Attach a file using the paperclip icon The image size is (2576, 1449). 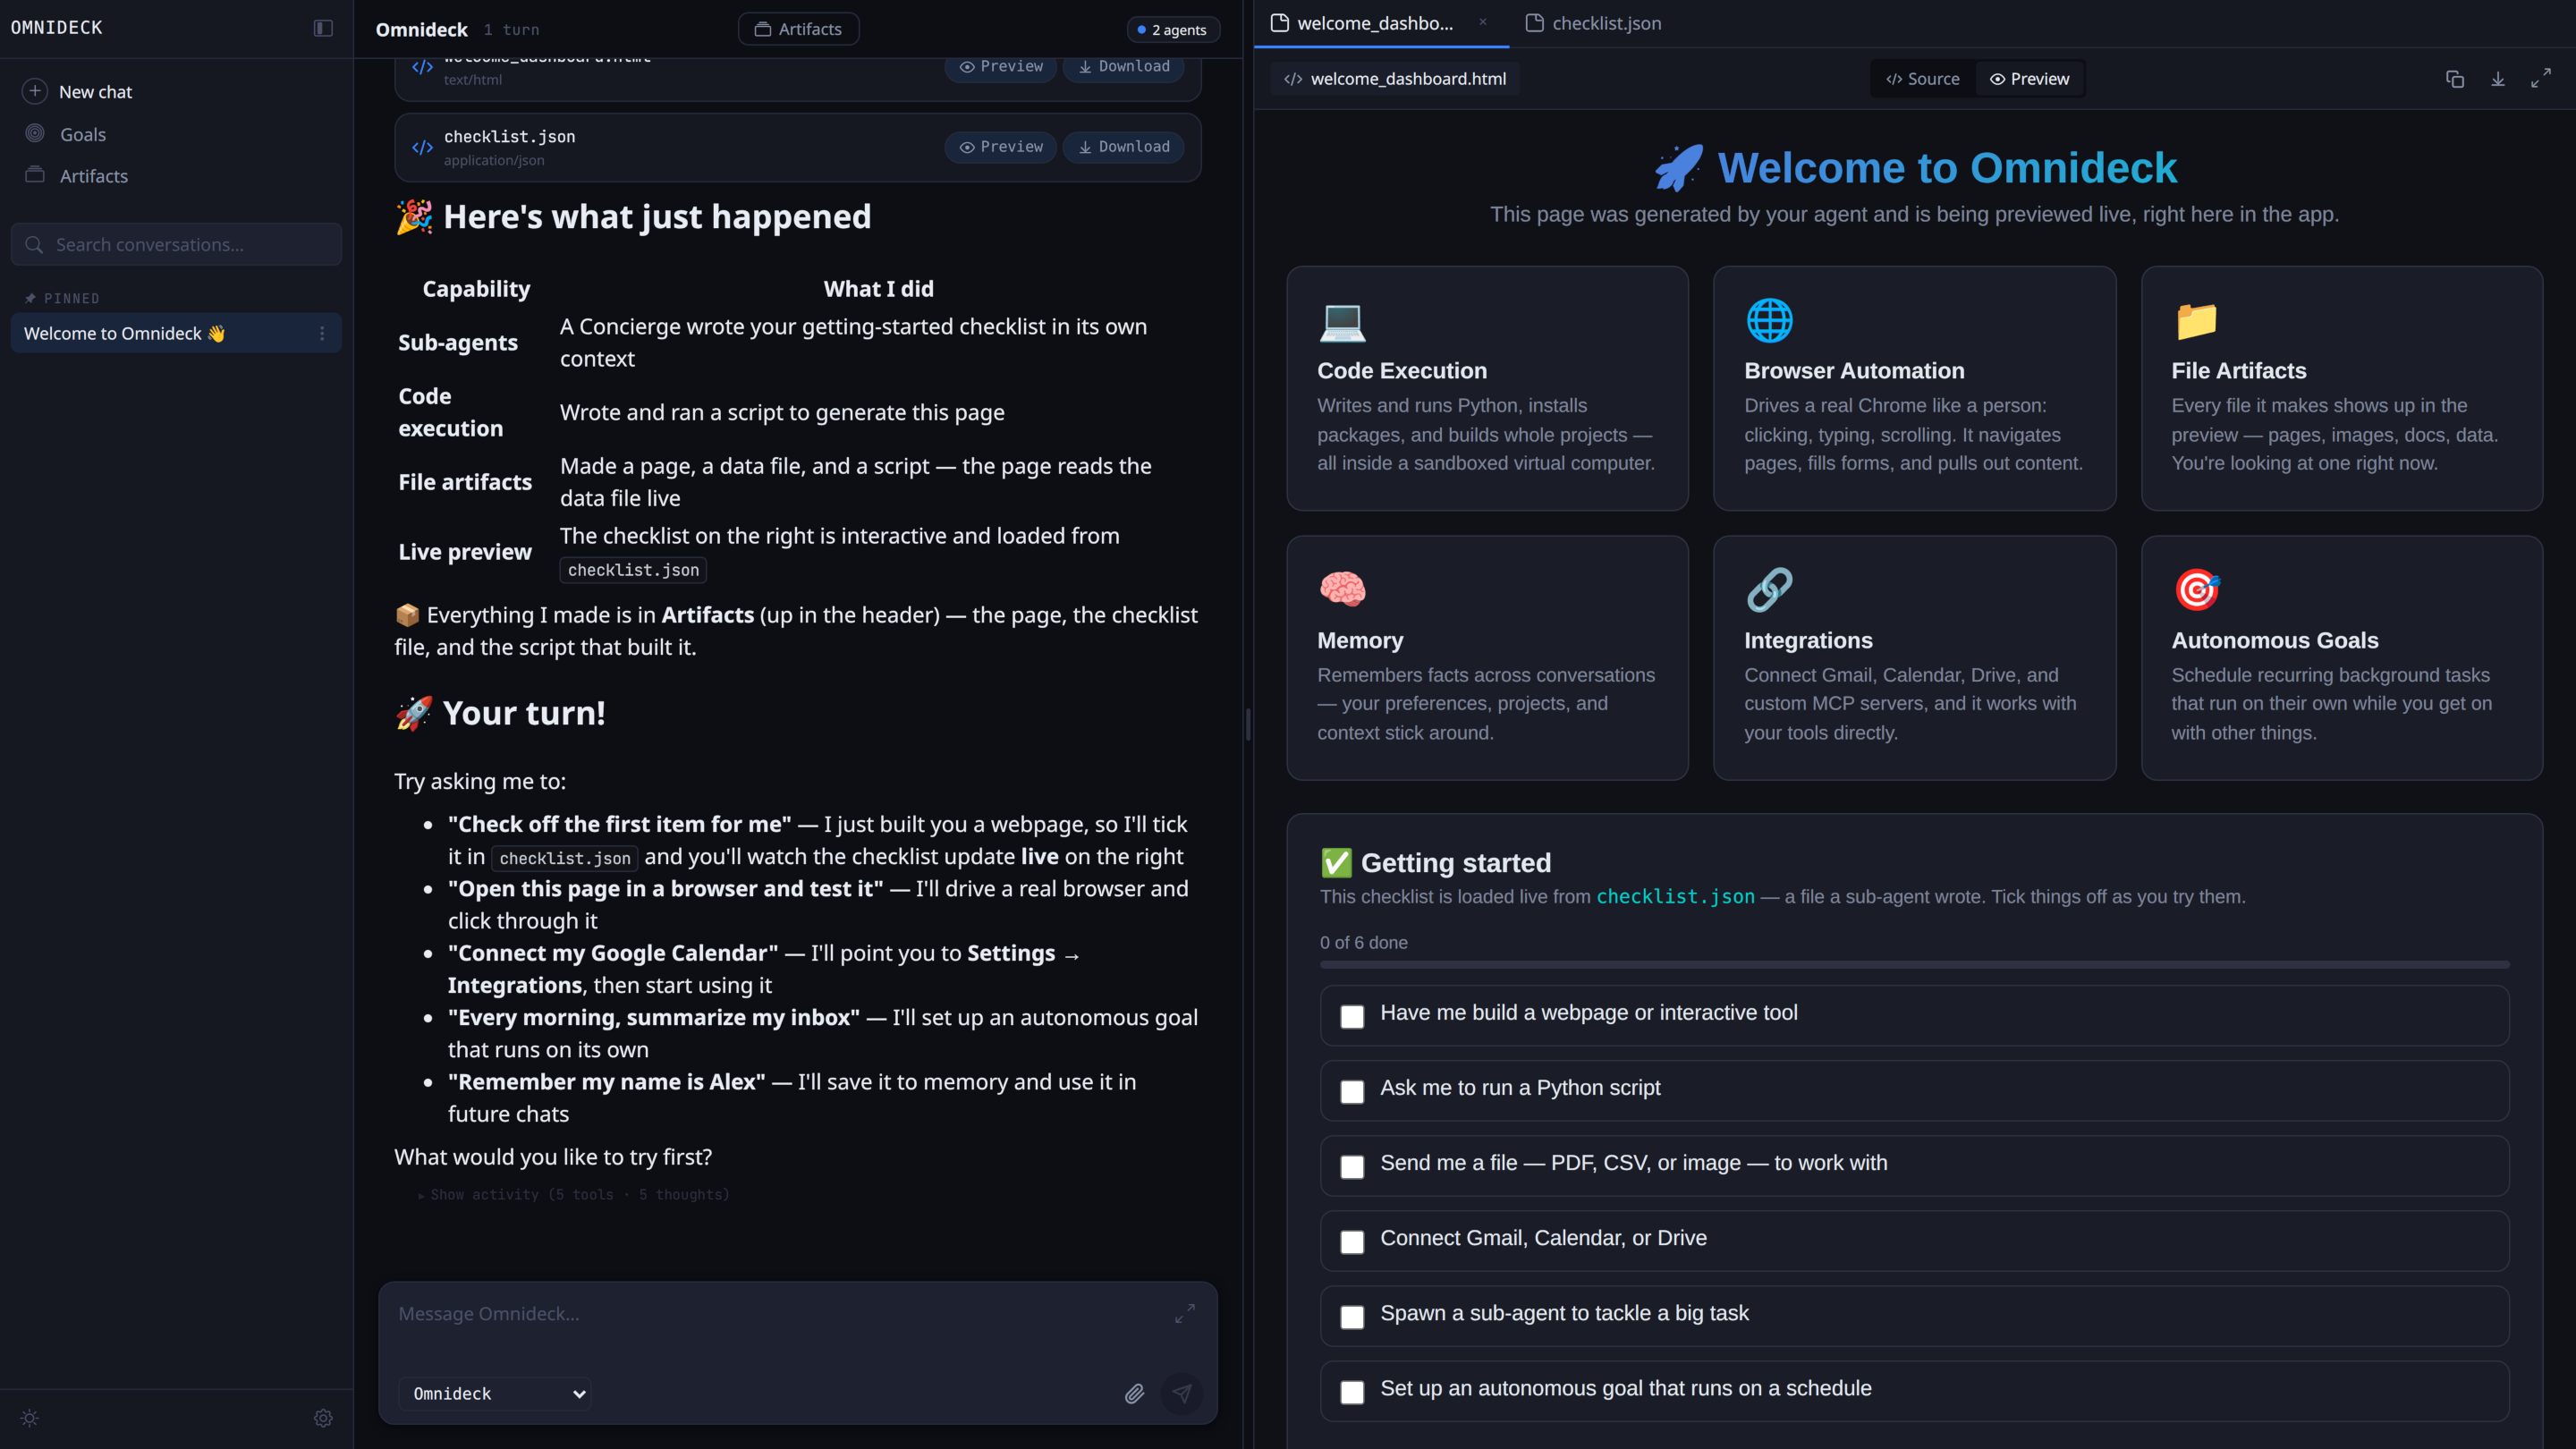[x=1134, y=1394]
